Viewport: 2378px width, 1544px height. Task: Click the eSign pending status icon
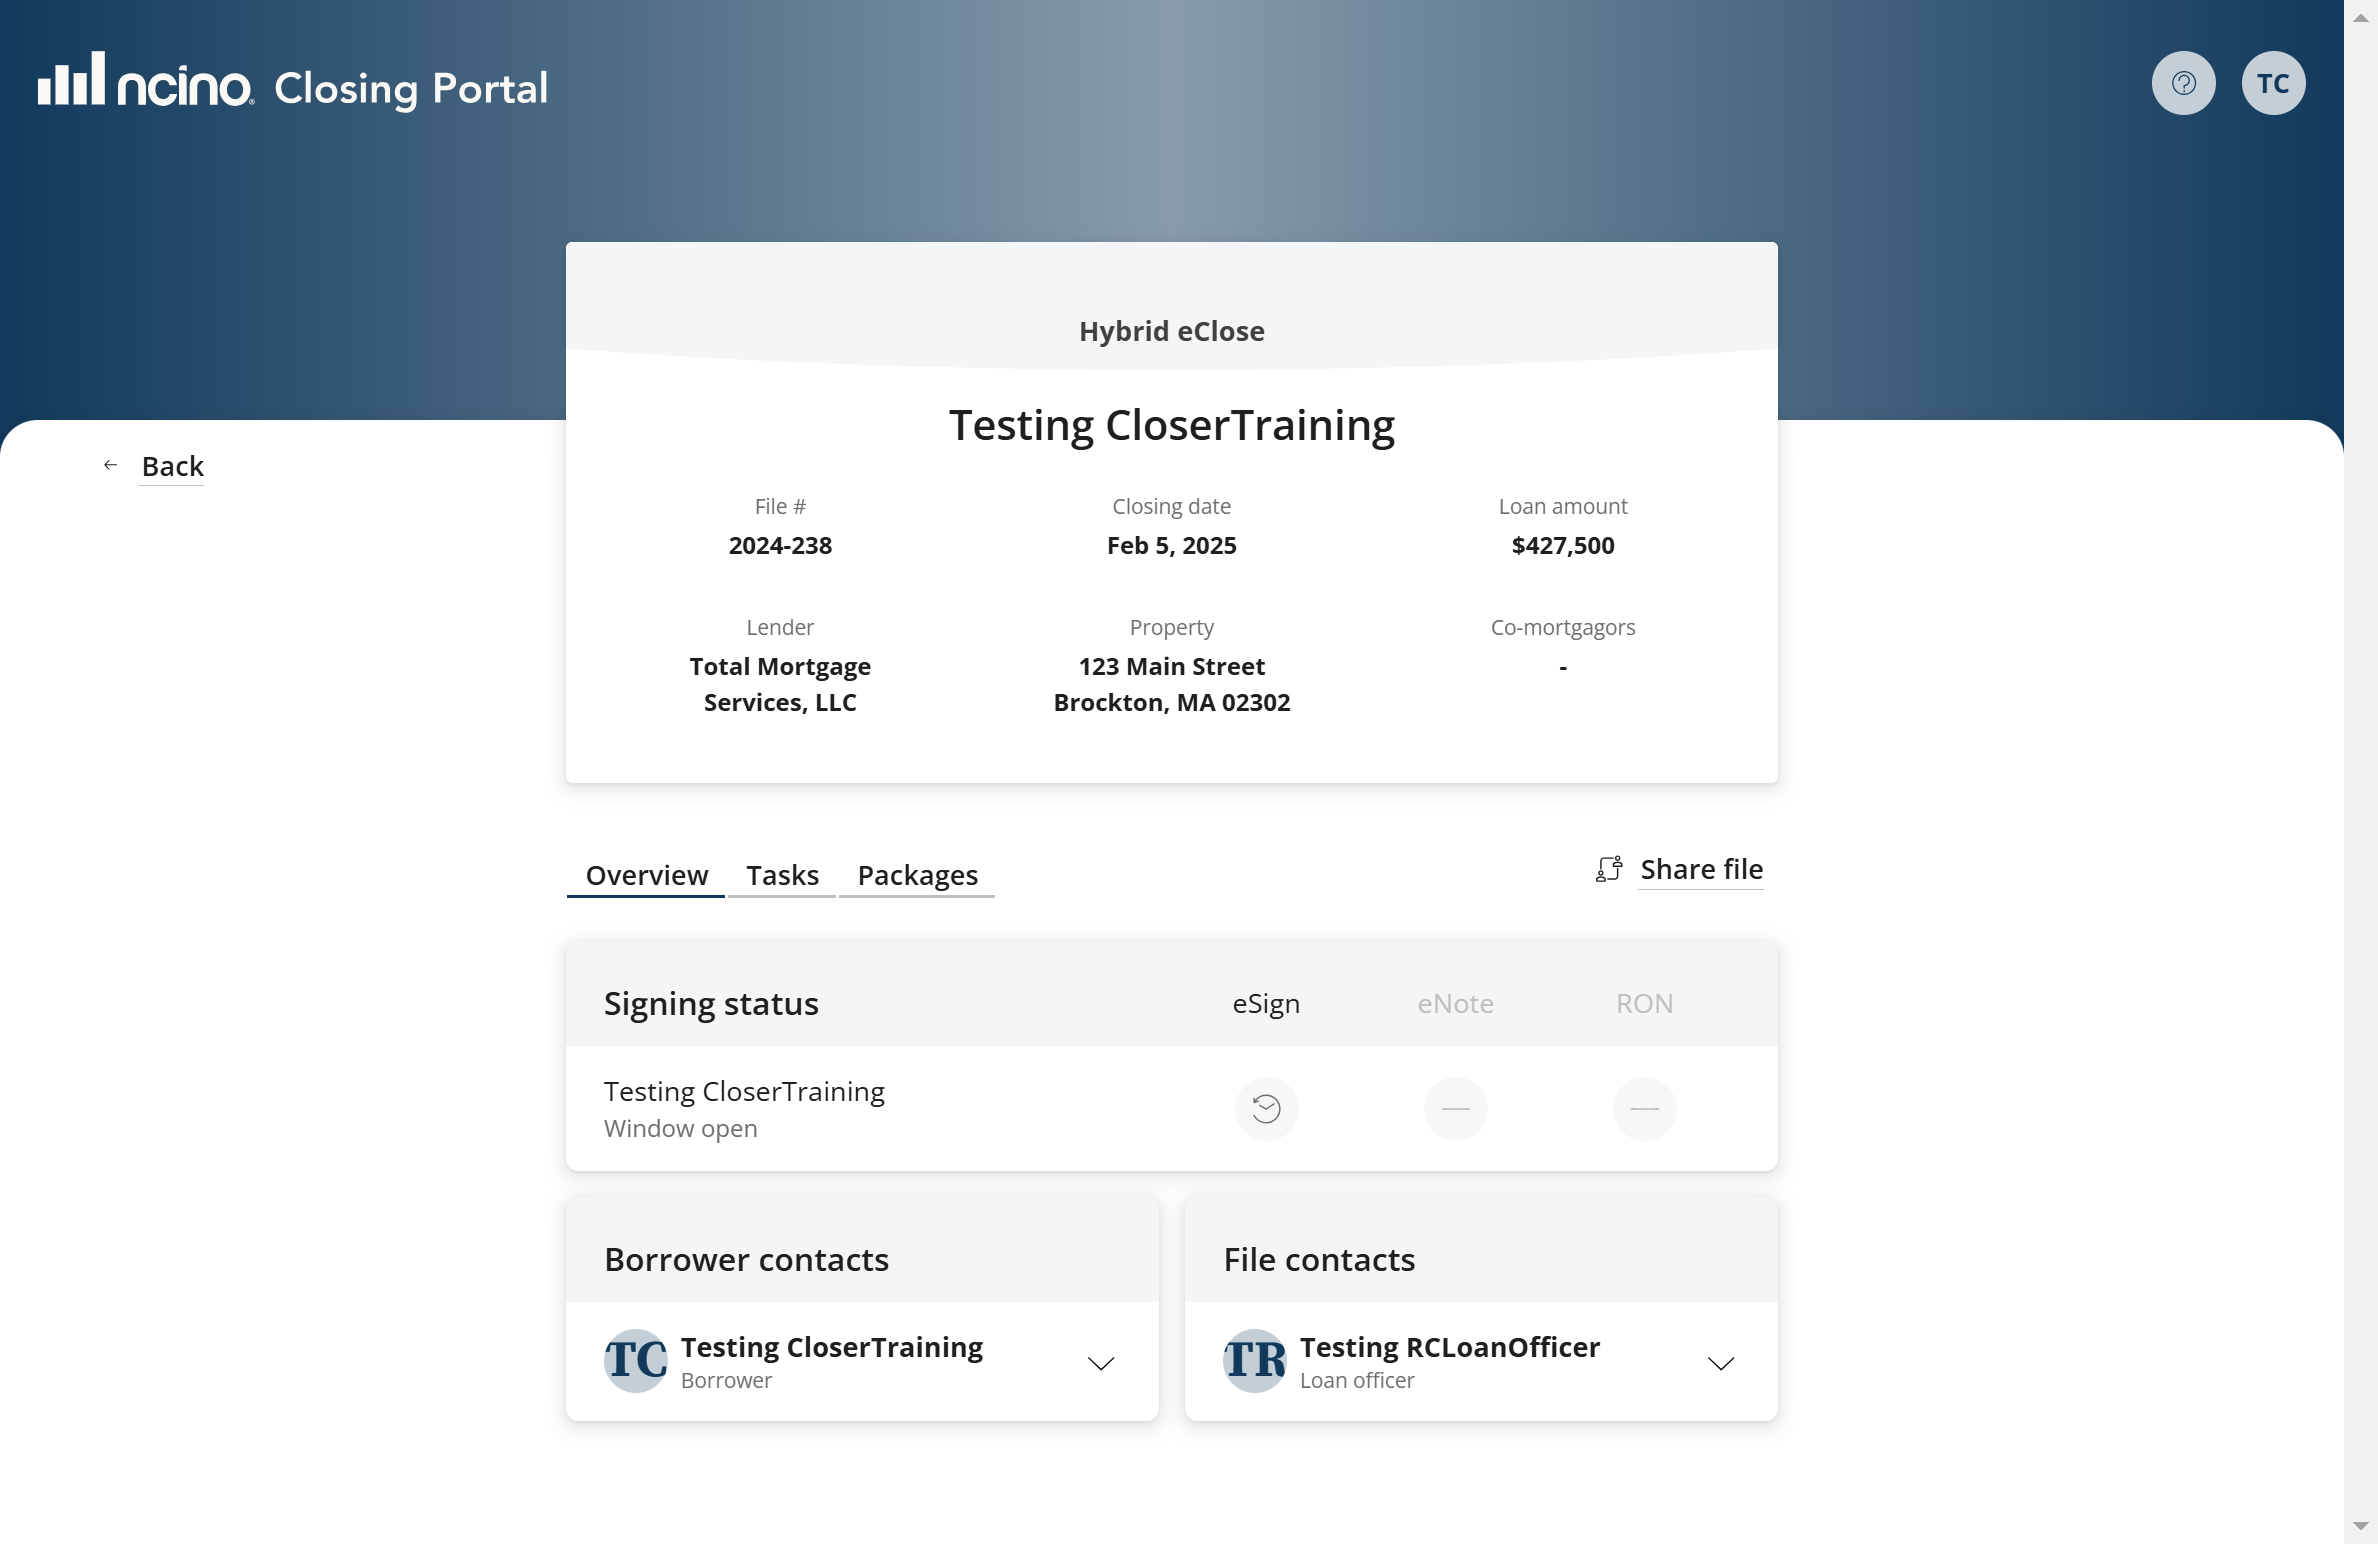(x=1266, y=1108)
